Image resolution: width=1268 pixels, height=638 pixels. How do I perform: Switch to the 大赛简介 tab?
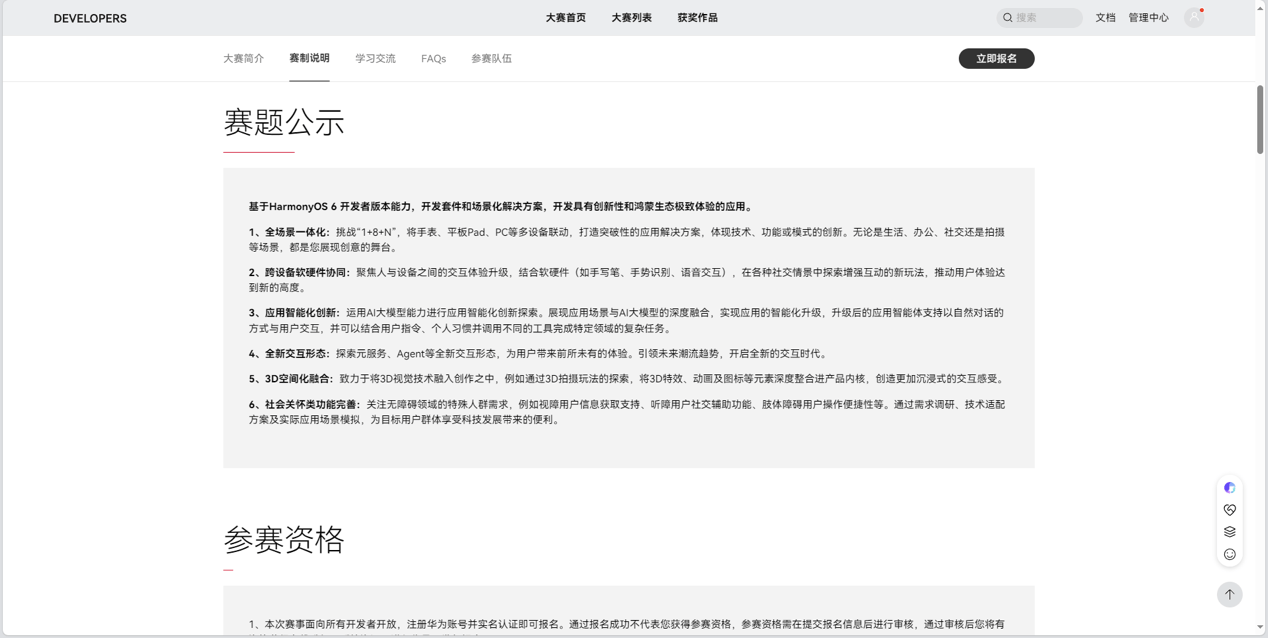[243, 59]
